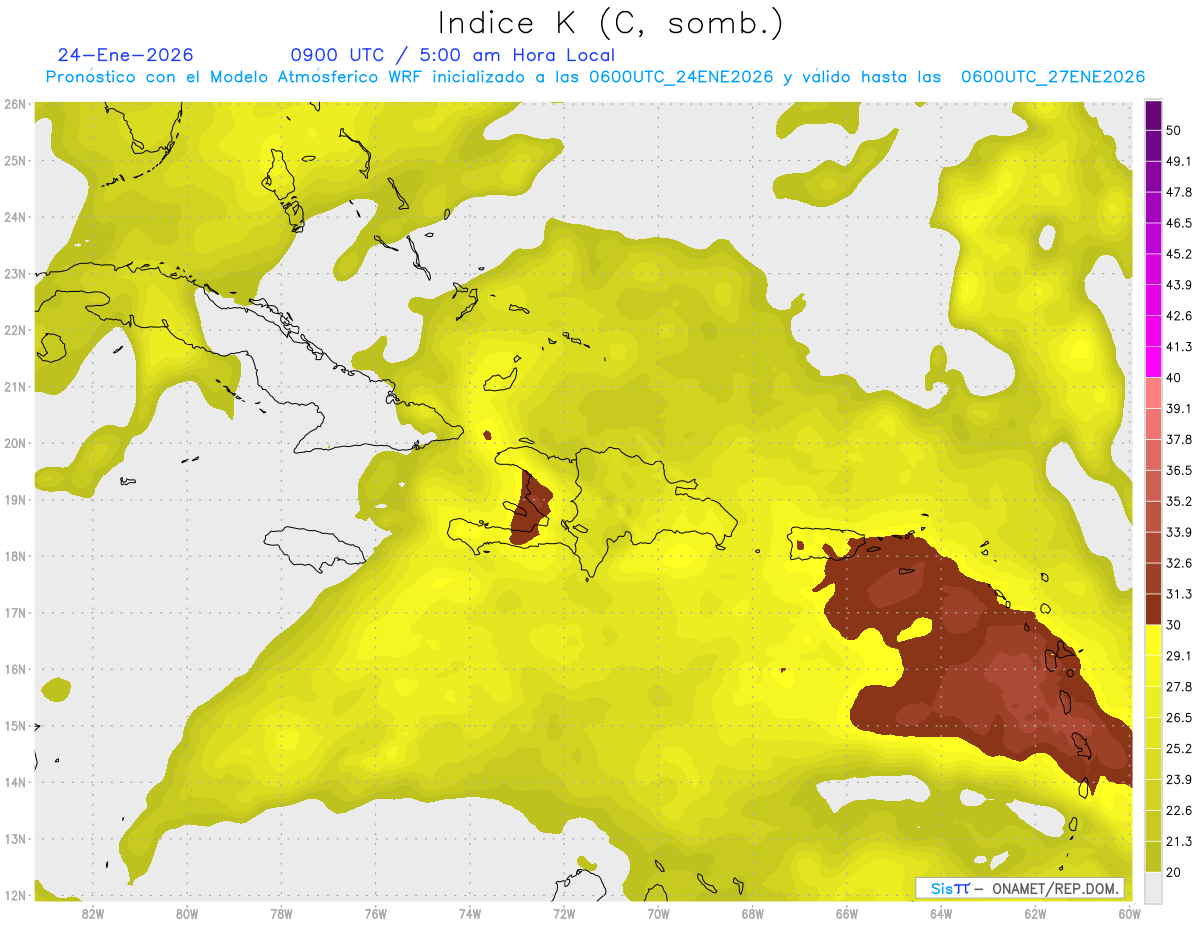Click the colorbar value 45.2
1200x927 pixels.
pos(1179,254)
